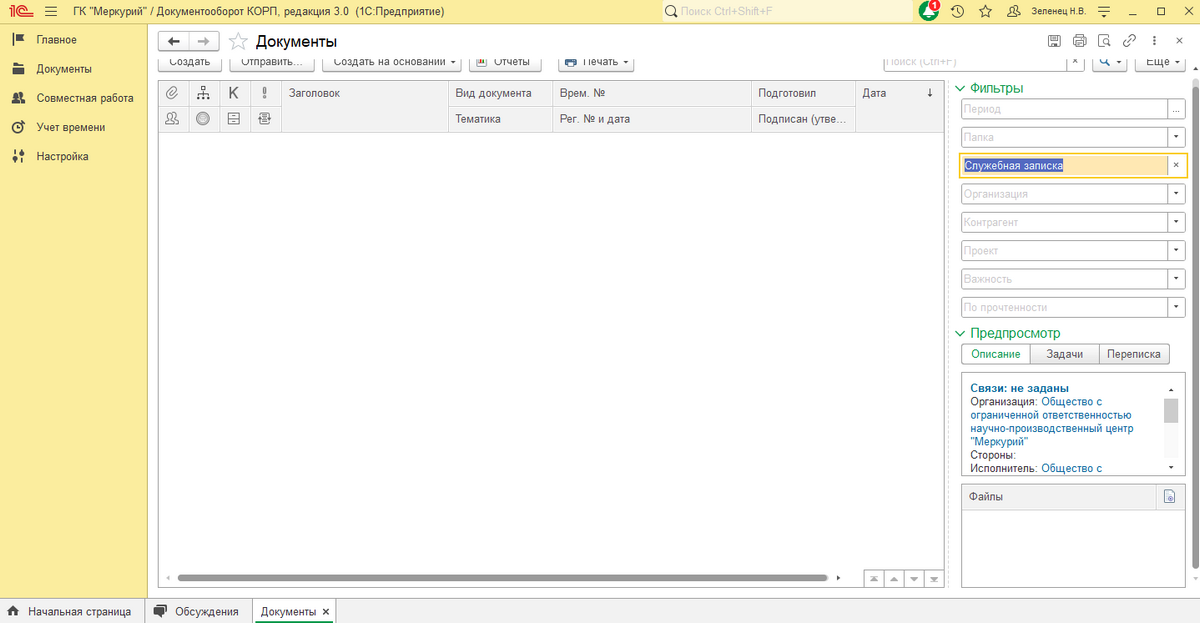Click the printer icon in header
This screenshot has height=623, width=1200.
(1079, 41)
